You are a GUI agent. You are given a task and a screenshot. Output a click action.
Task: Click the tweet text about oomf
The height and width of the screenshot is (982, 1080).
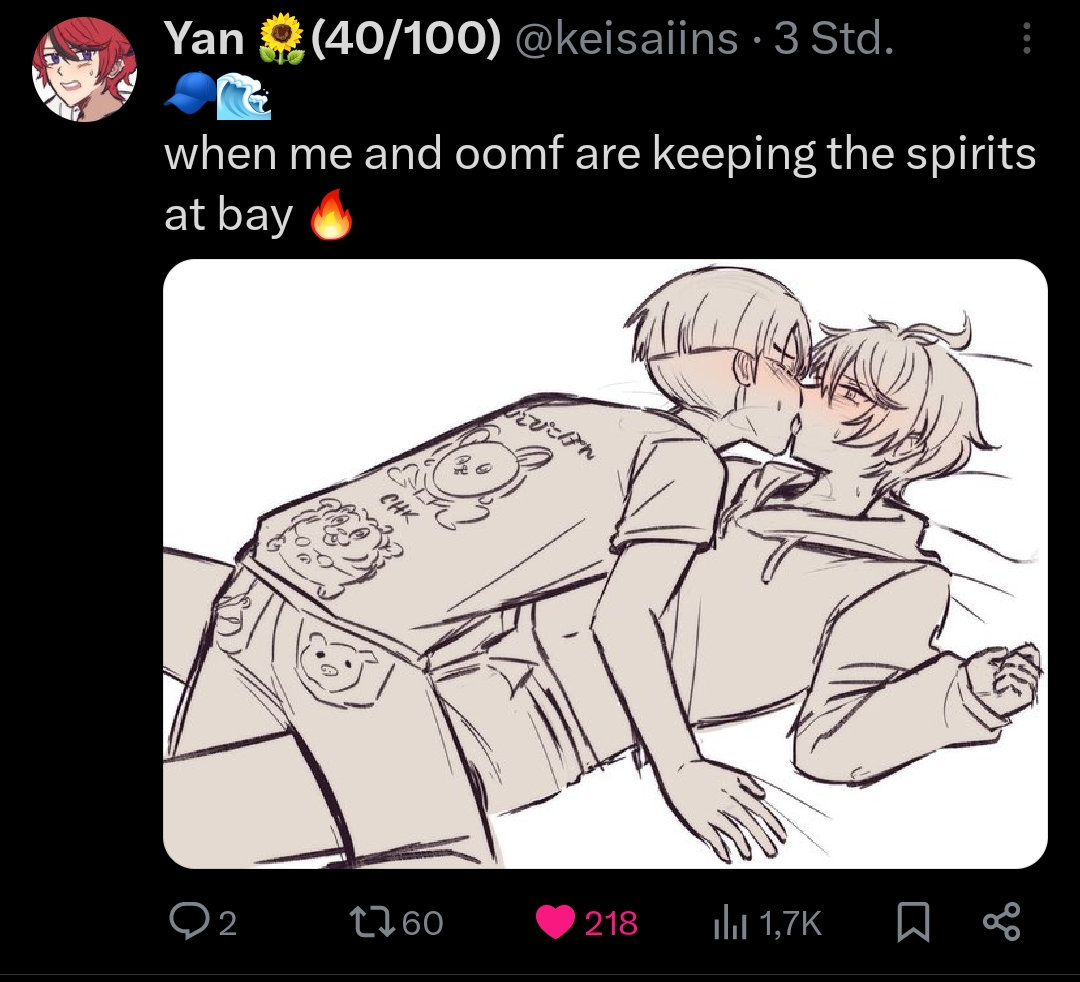click(600, 183)
